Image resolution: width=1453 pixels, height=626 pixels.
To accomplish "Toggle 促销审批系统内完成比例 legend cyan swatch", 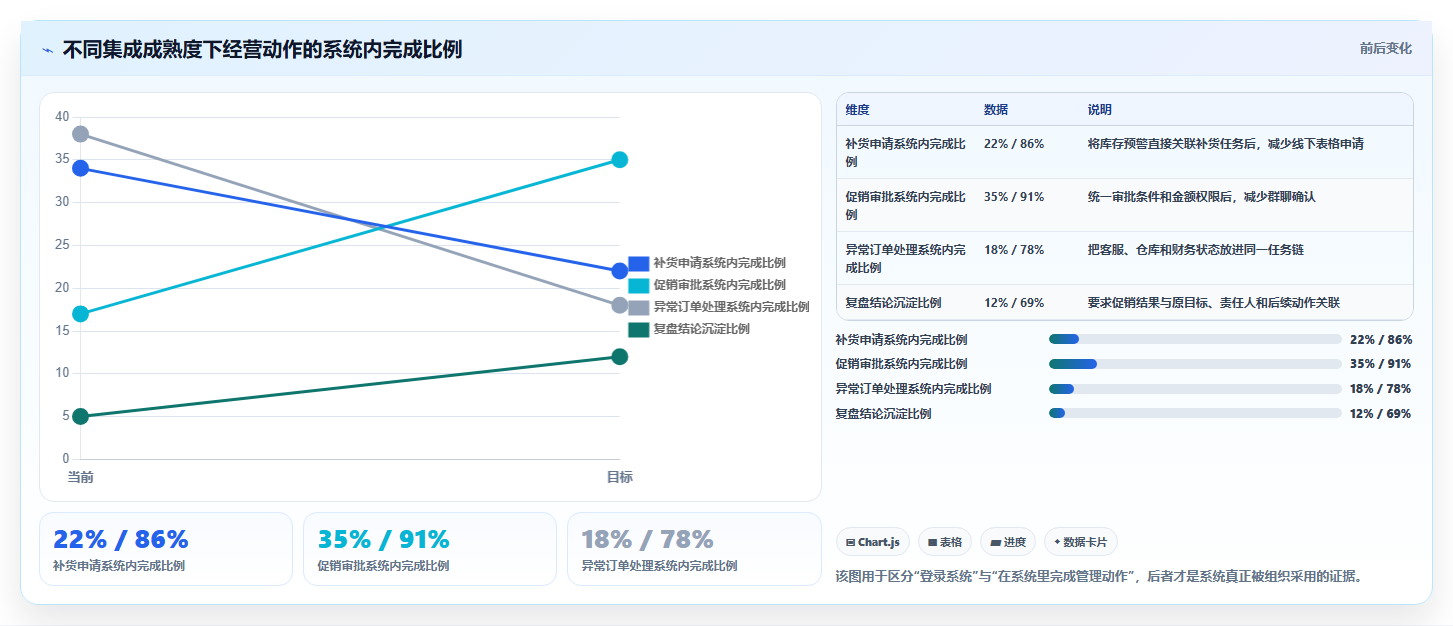I will tap(639, 285).
